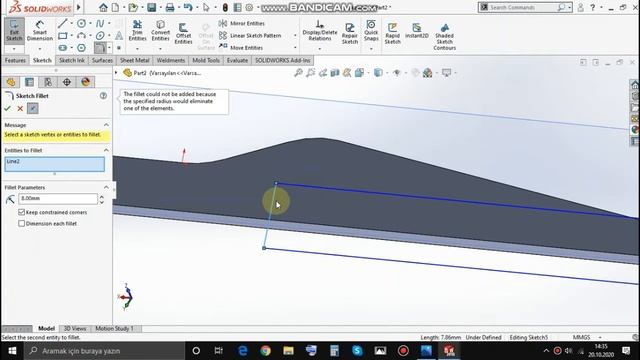Toggle the pushpin keep-visible button
The image size is (640, 360).
[x=33, y=109]
